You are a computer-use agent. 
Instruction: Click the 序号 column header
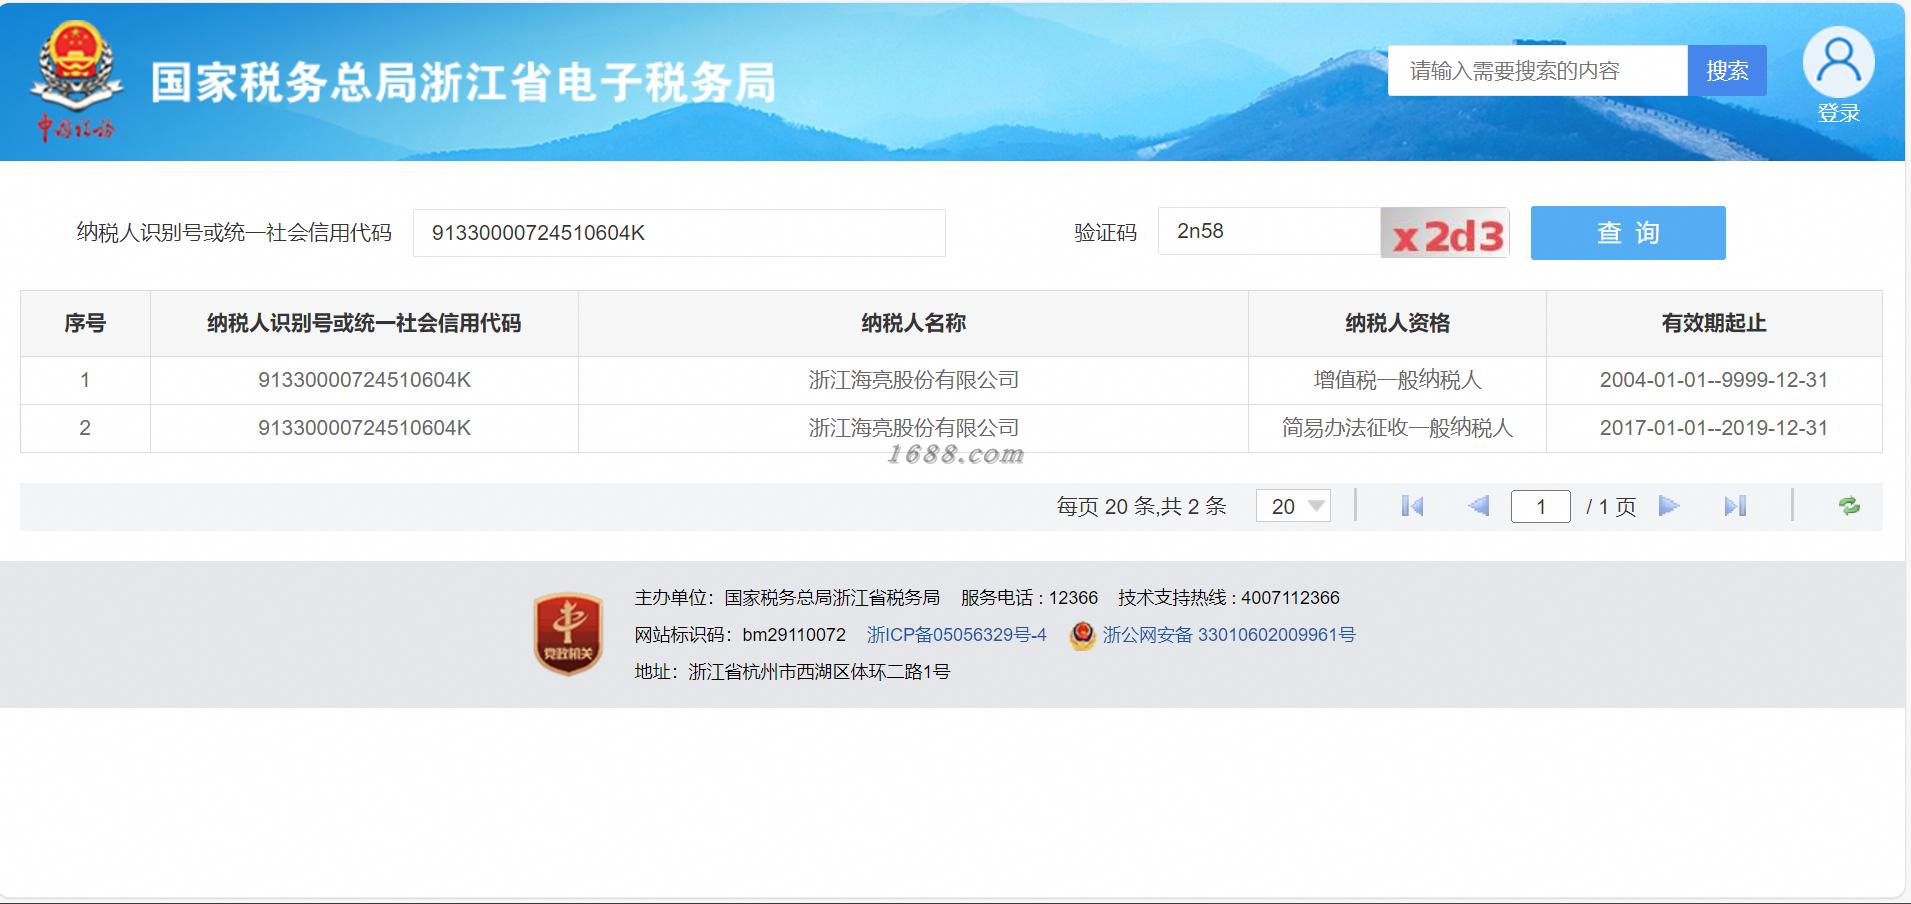point(85,323)
